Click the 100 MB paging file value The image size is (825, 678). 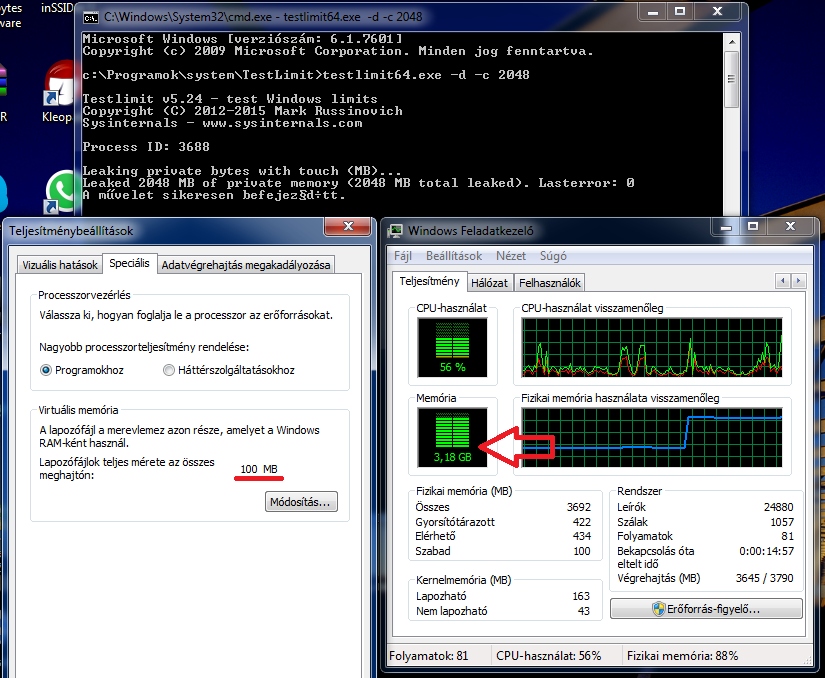(x=259, y=469)
